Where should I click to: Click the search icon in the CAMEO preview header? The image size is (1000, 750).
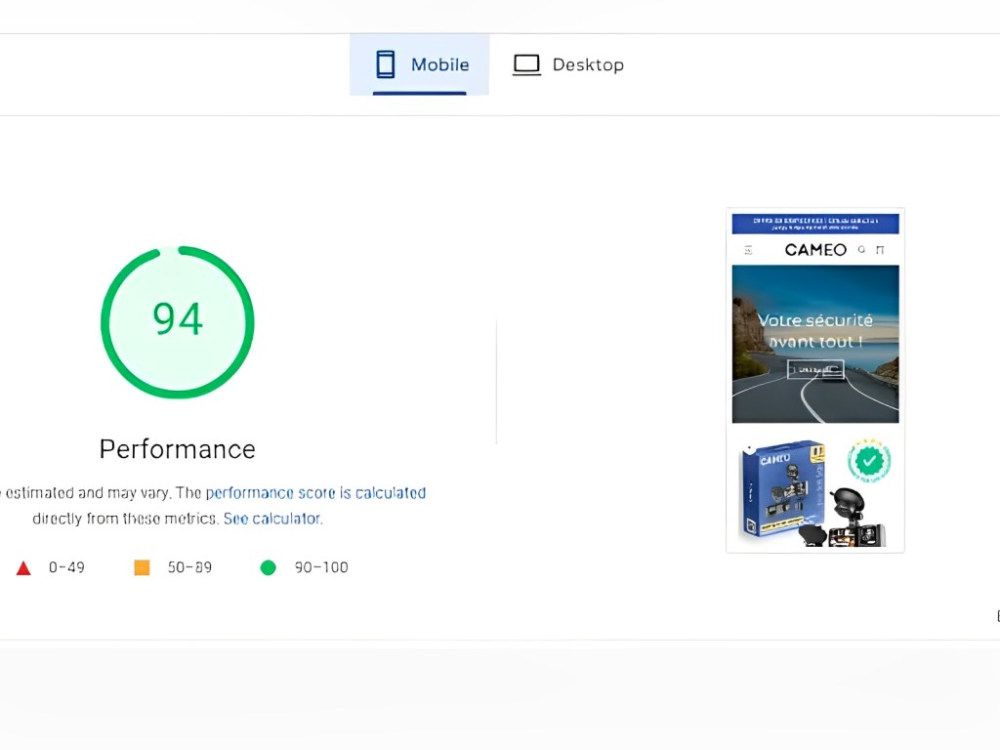coord(862,249)
